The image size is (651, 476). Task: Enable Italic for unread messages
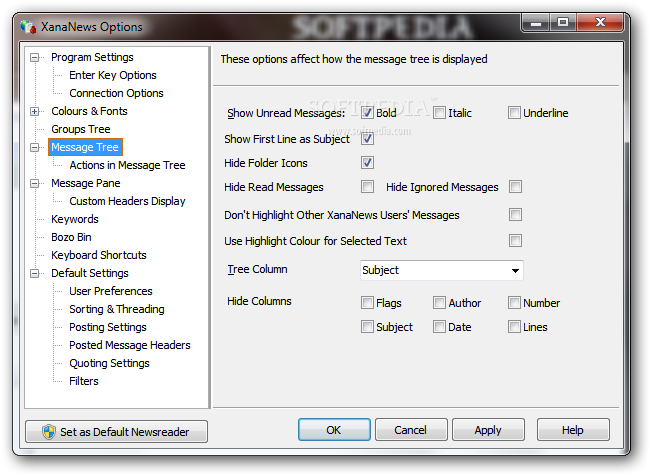click(x=439, y=113)
